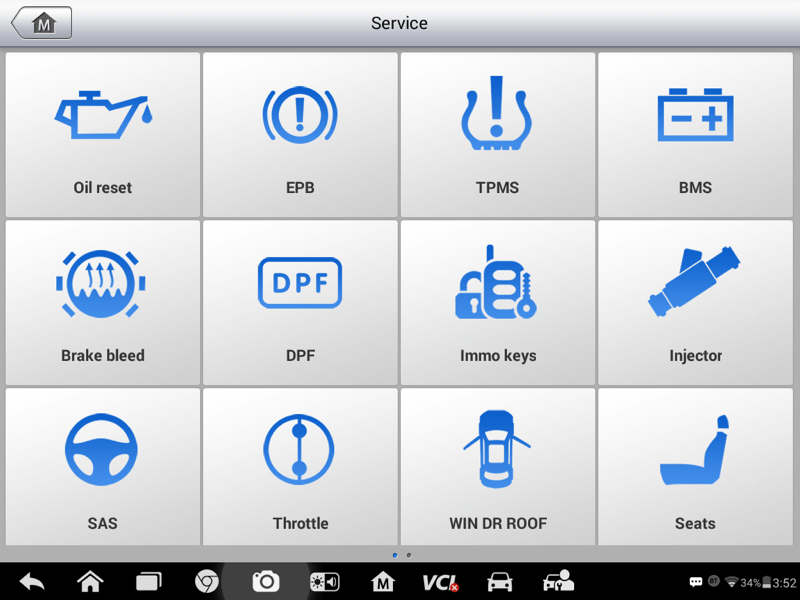The image size is (800, 600).
Task: Open the Injector coding service
Action: [695, 303]
